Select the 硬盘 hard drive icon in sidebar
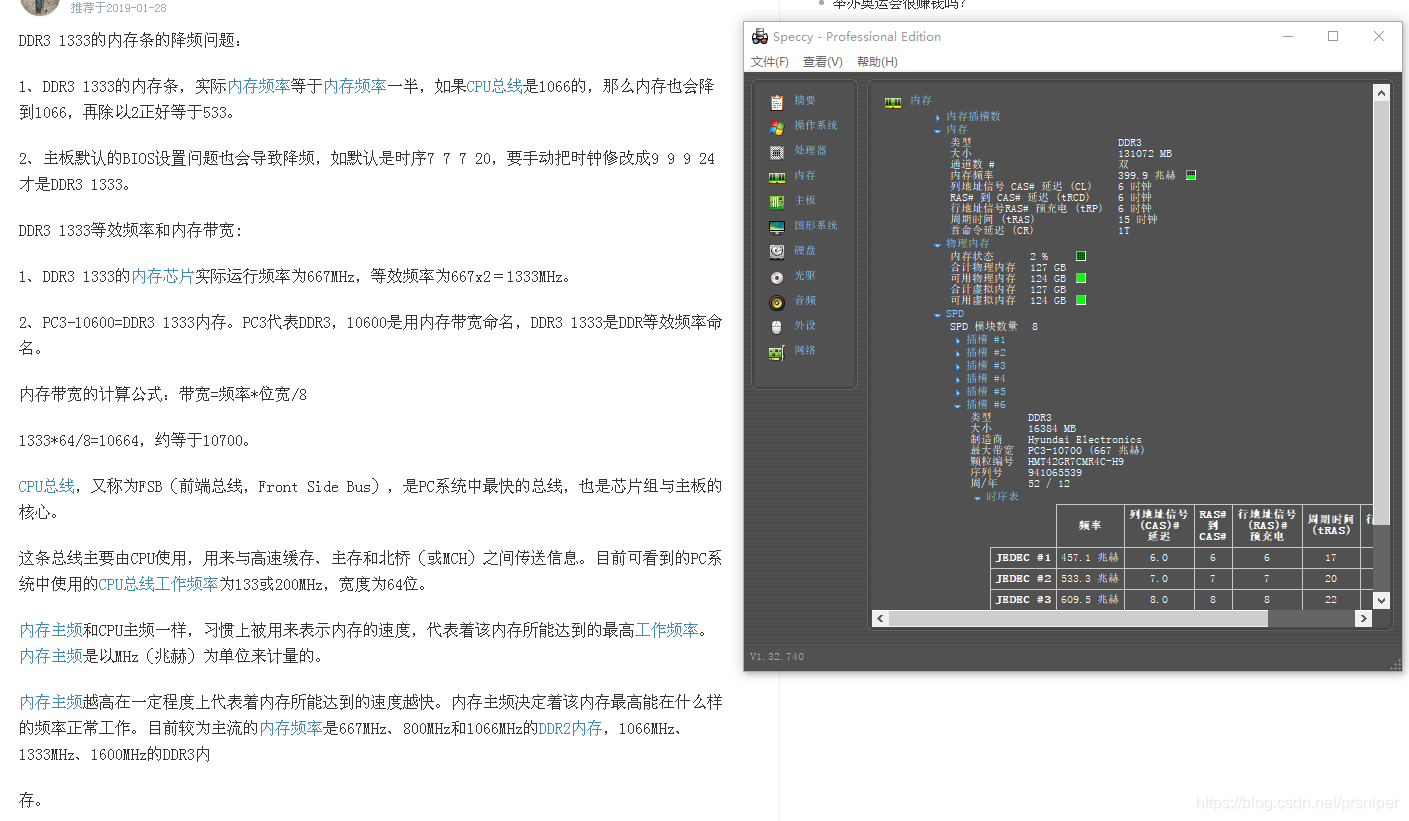The height and width of the screenshot is (821, 1409). (x=776, y=251)
